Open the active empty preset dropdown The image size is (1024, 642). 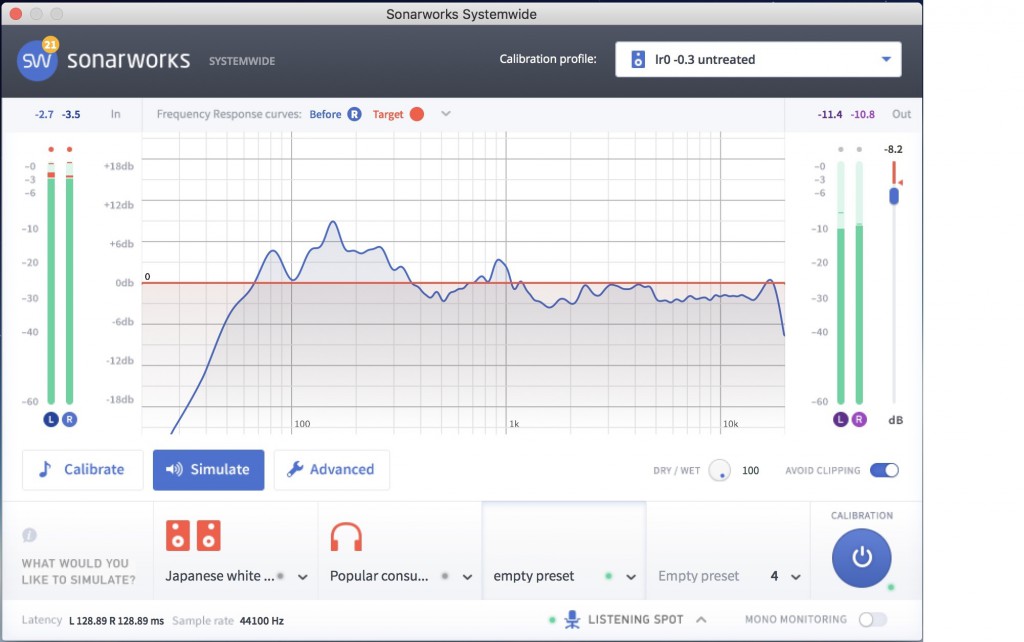click(x=631, y=577)
